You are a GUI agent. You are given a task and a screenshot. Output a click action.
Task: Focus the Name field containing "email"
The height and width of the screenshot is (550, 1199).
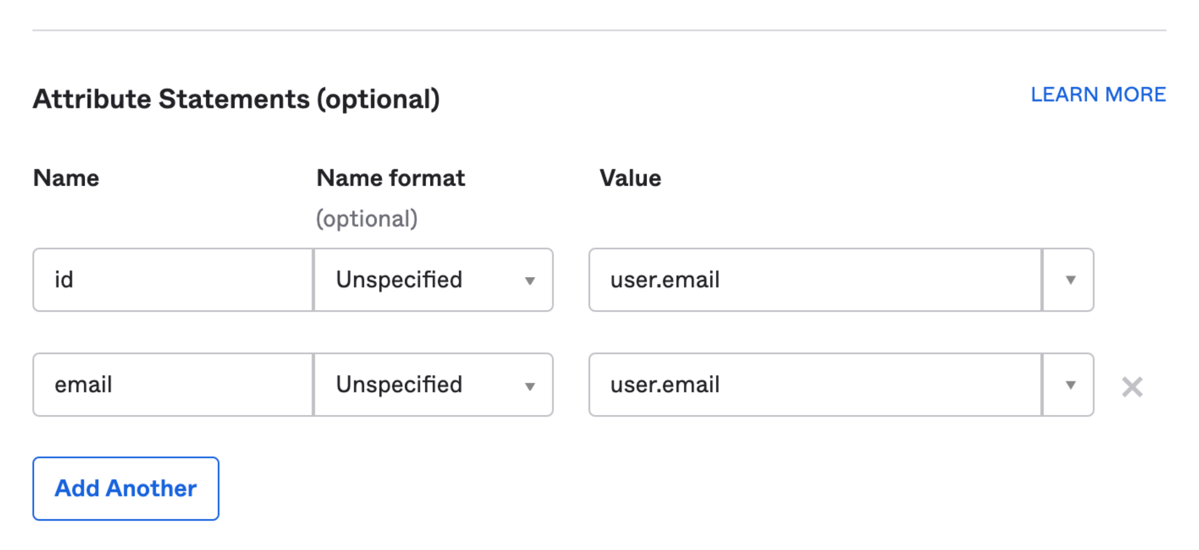click(172, 385)
